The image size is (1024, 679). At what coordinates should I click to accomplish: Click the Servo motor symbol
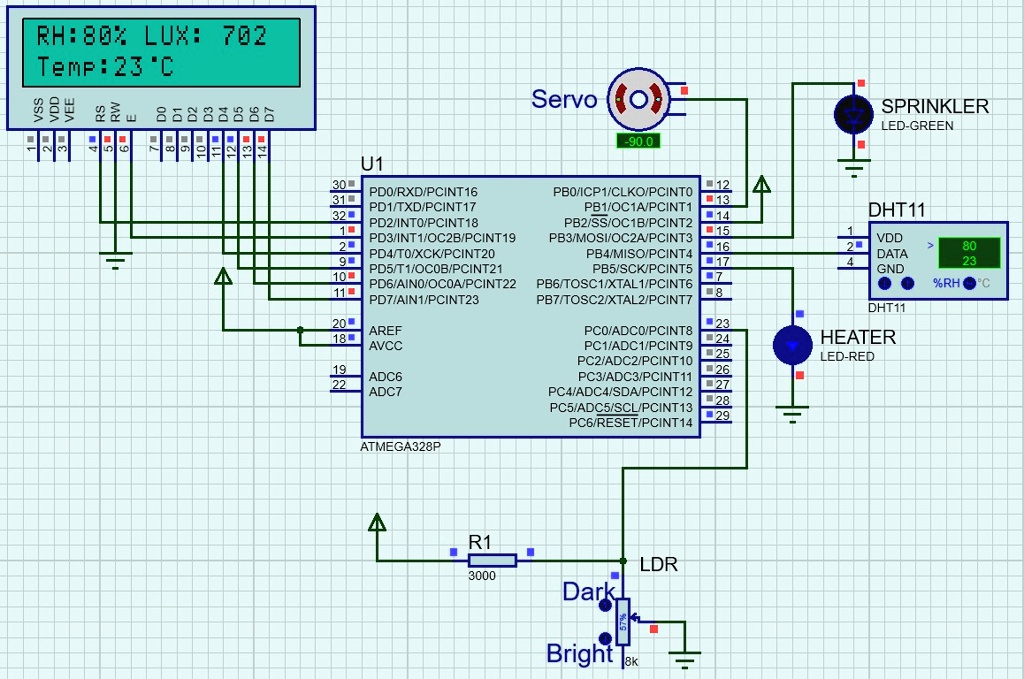[640, 98]
